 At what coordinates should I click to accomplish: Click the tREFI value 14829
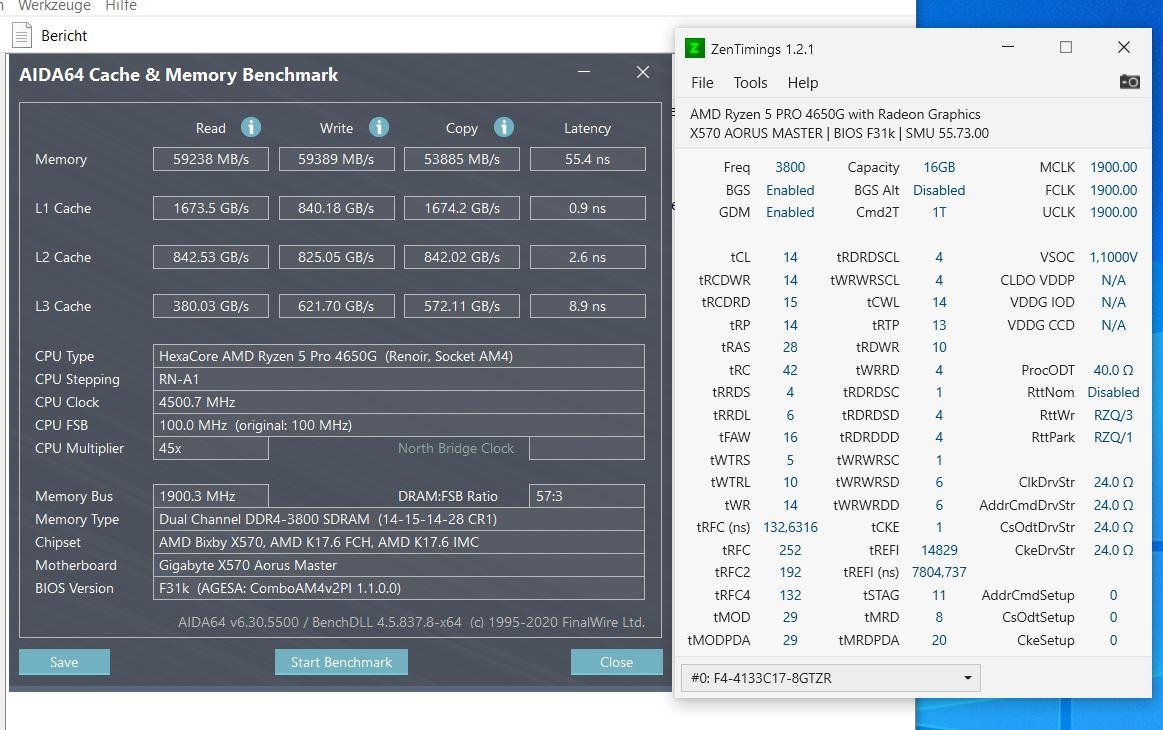click(939, 550)
